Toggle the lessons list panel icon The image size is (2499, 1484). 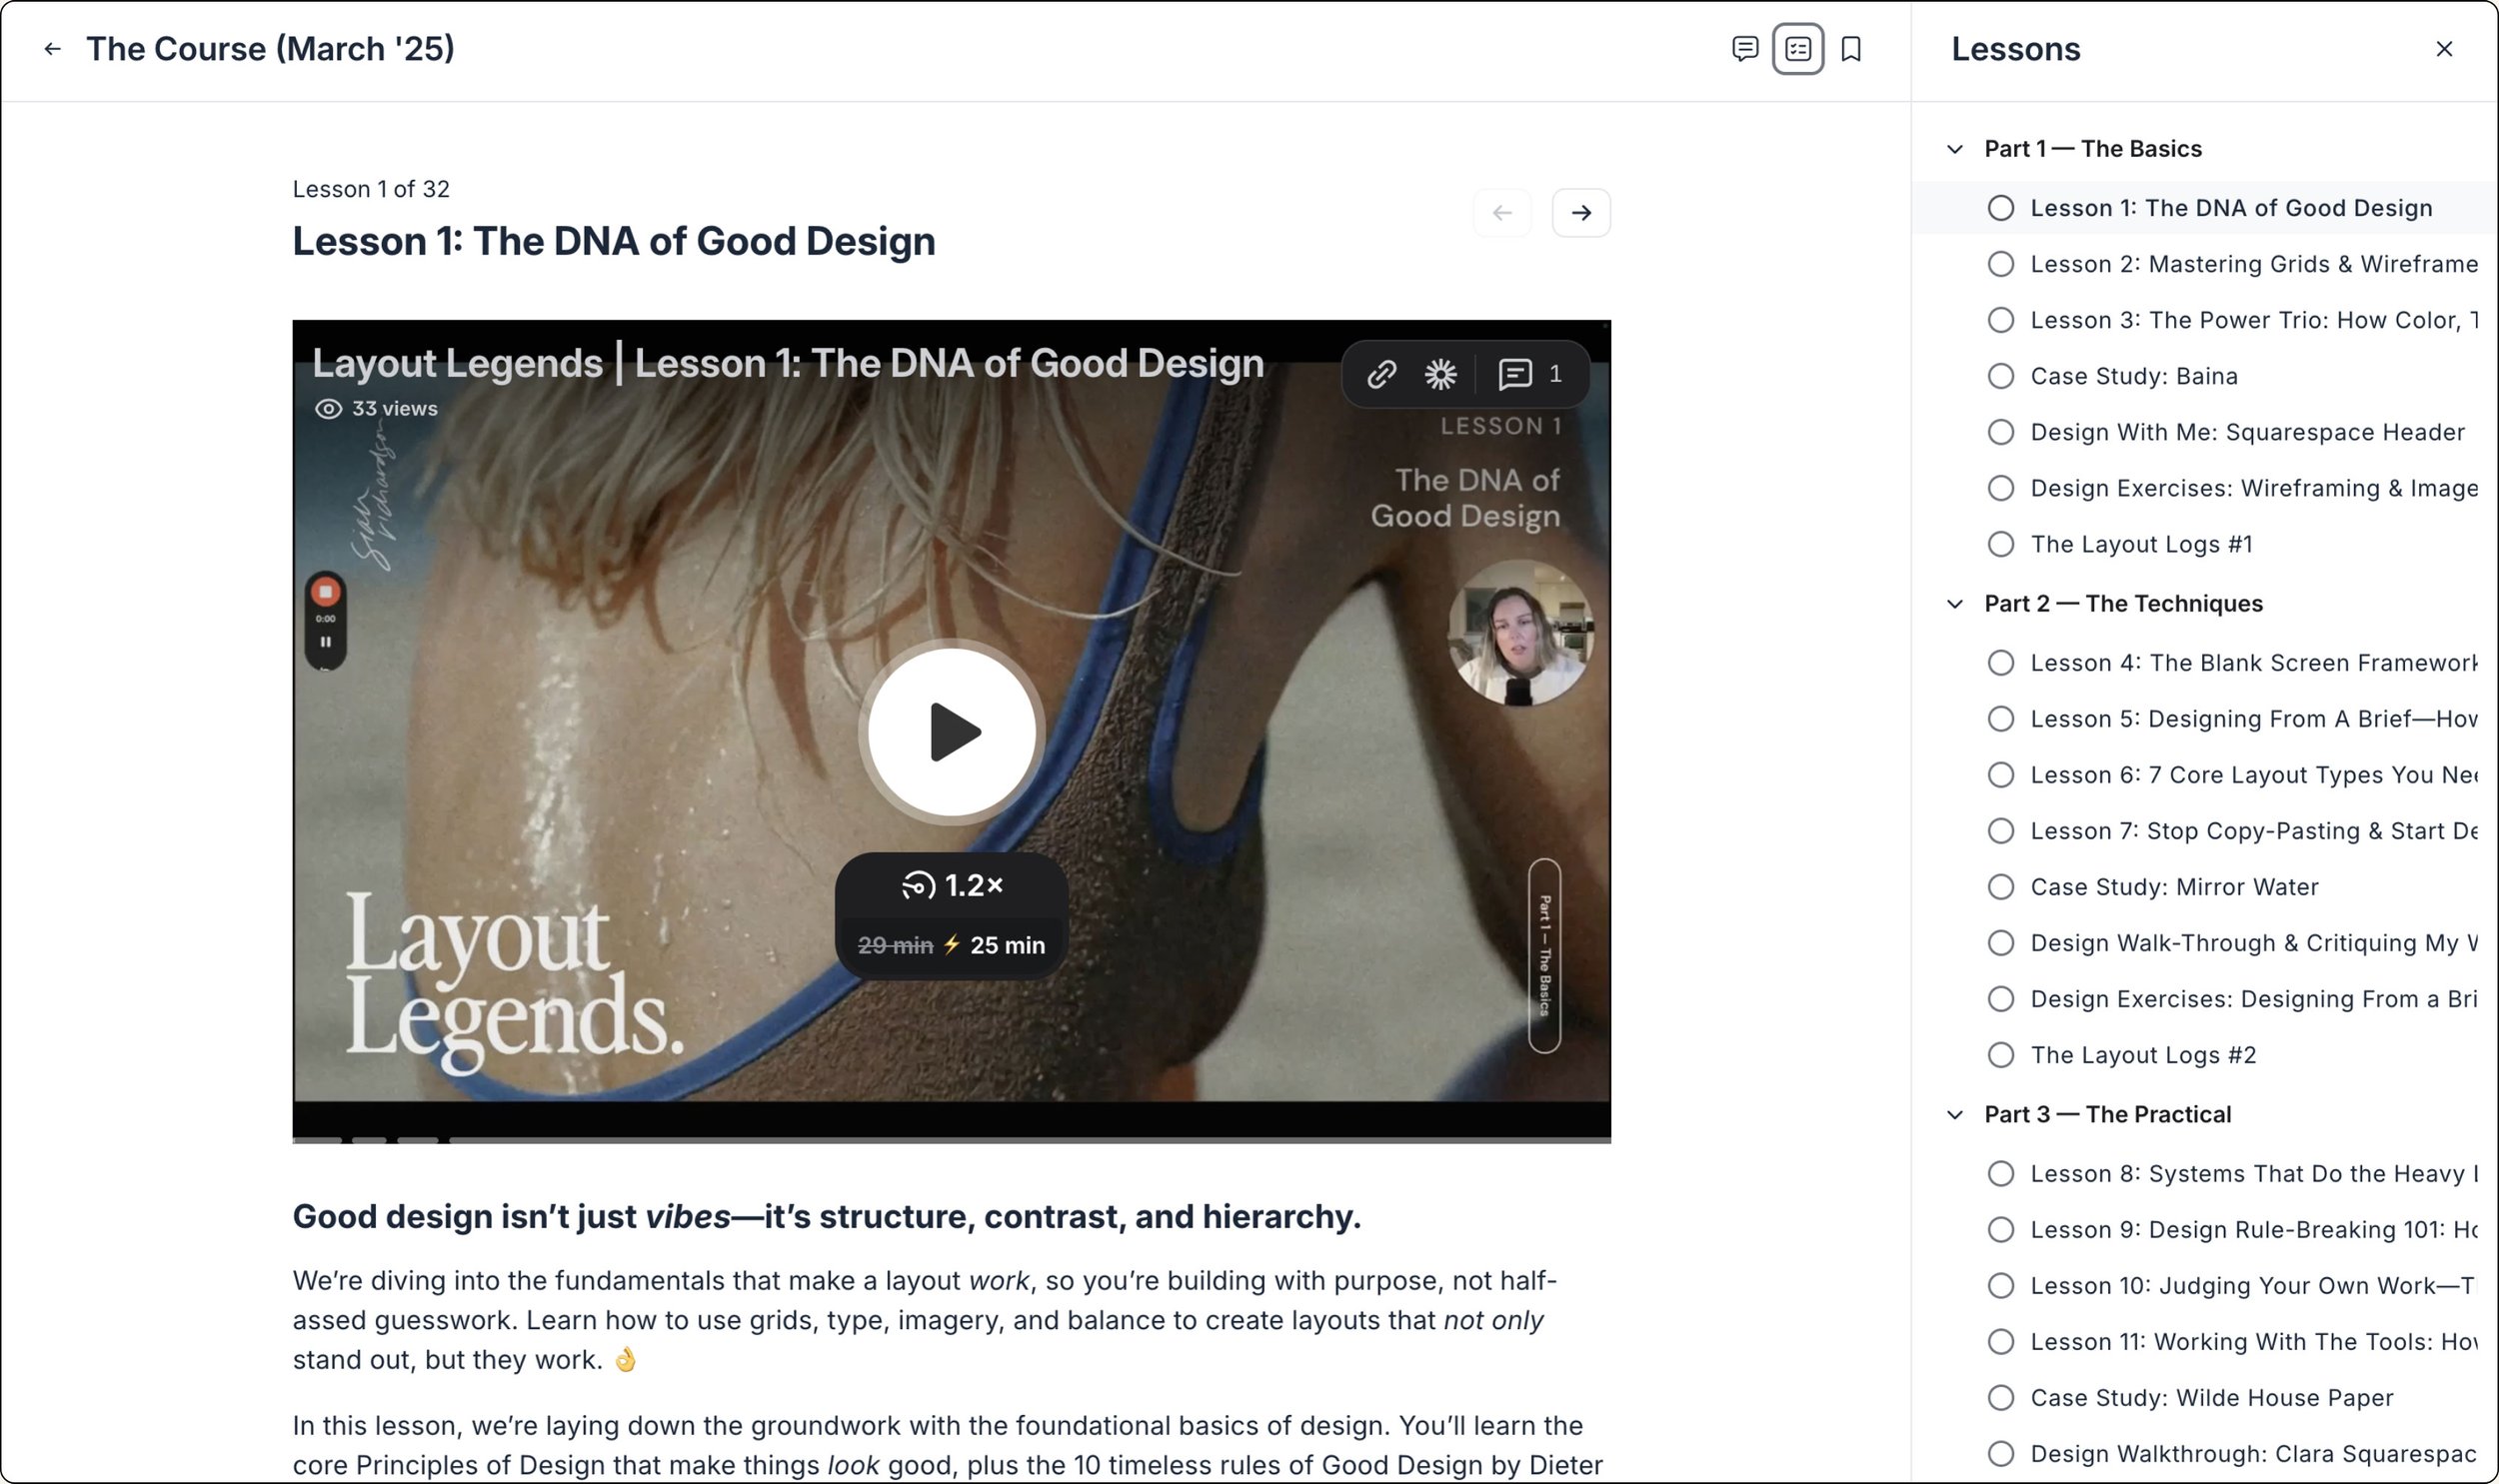(1797, 49)
